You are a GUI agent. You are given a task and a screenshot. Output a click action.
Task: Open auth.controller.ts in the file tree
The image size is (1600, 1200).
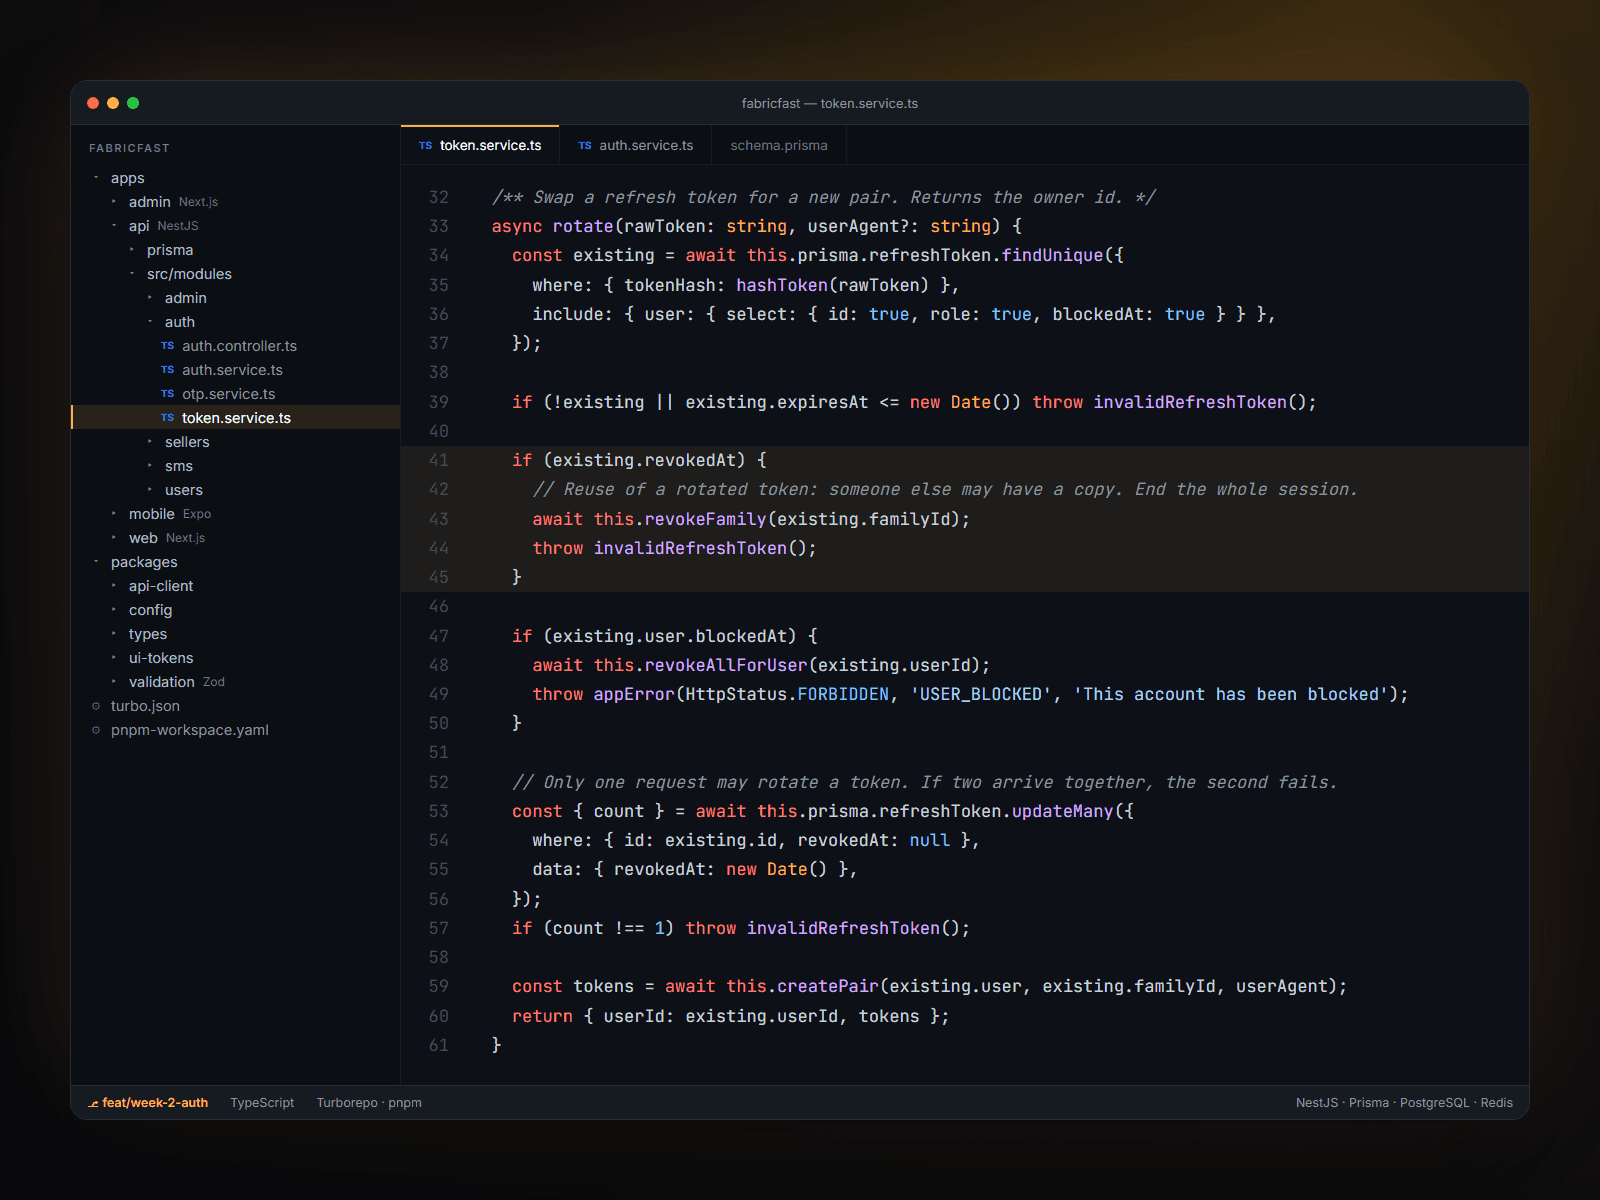(236, 346)
